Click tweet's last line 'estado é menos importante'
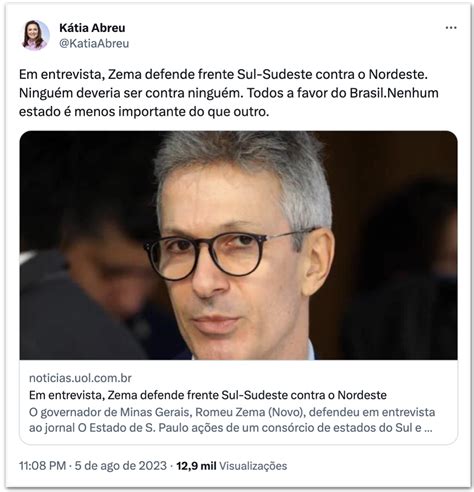474x492 pixels. [x=144, y=112]
